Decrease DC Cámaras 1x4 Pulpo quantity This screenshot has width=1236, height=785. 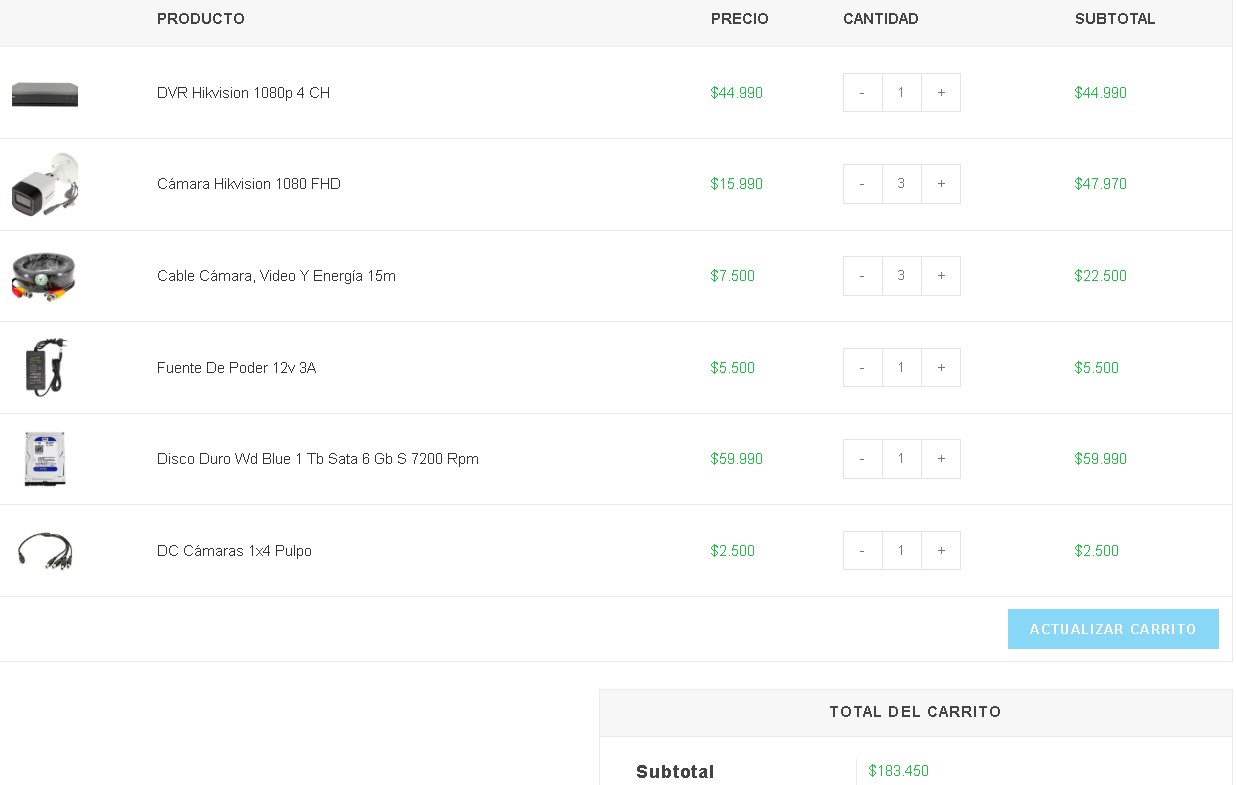[x=862, y=551]
